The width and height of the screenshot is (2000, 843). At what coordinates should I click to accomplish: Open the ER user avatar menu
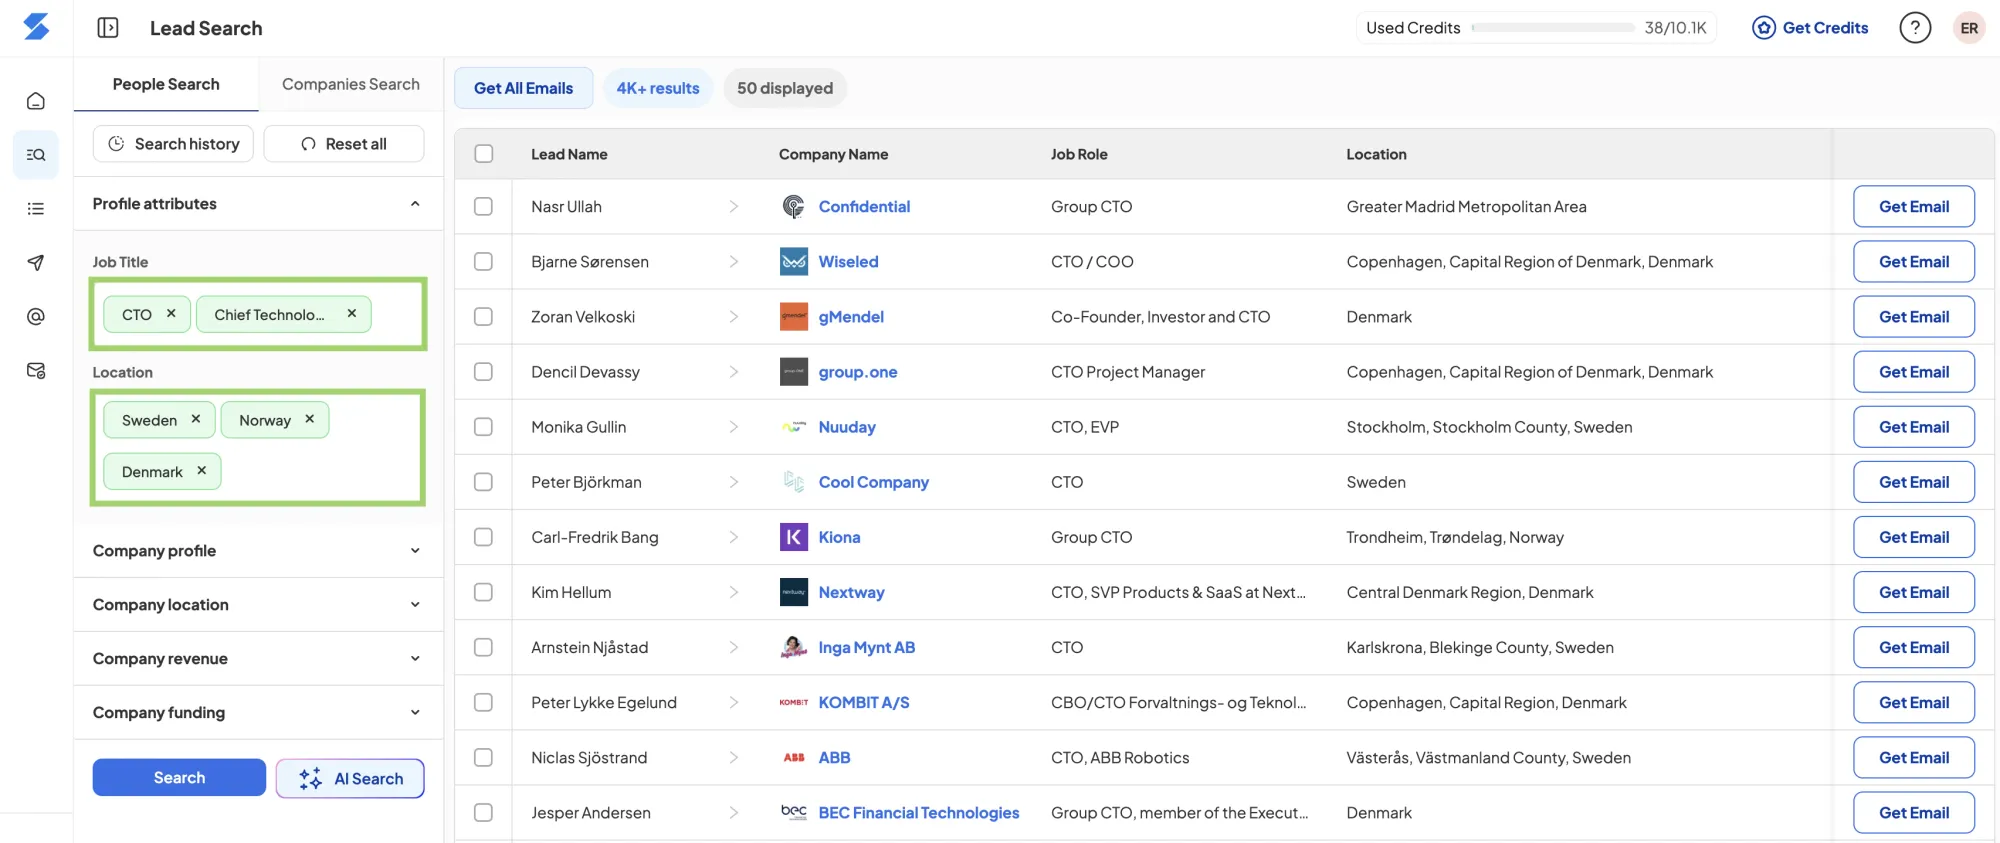pyautogui.click(x=1969, y=28)
